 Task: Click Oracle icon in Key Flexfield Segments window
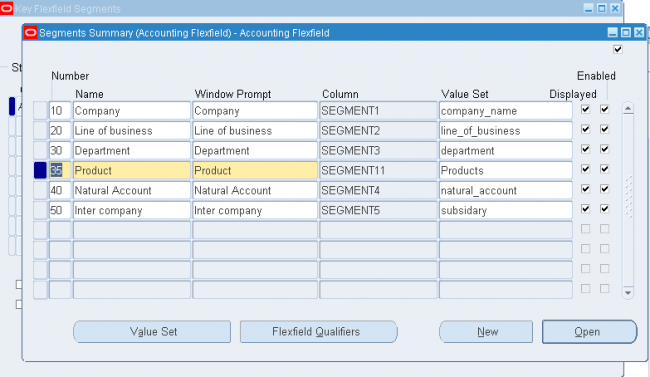click(6, 8)
